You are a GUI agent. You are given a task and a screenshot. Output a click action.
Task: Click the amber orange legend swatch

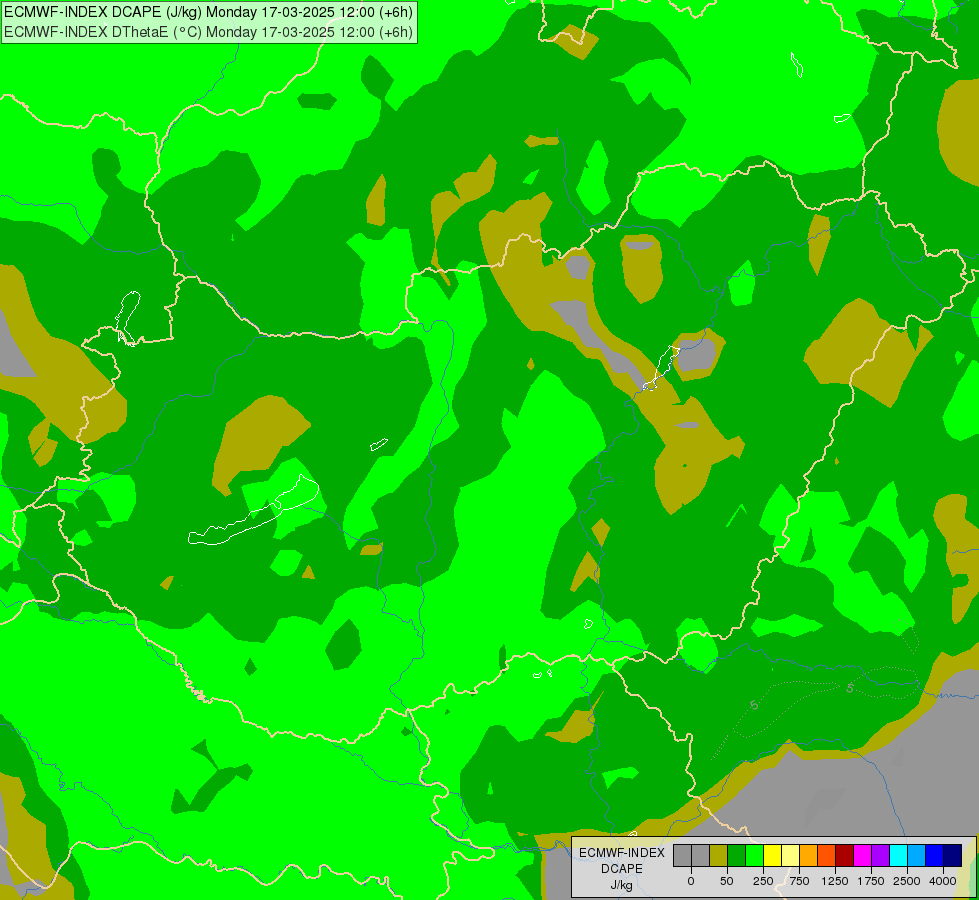(809, 855)
